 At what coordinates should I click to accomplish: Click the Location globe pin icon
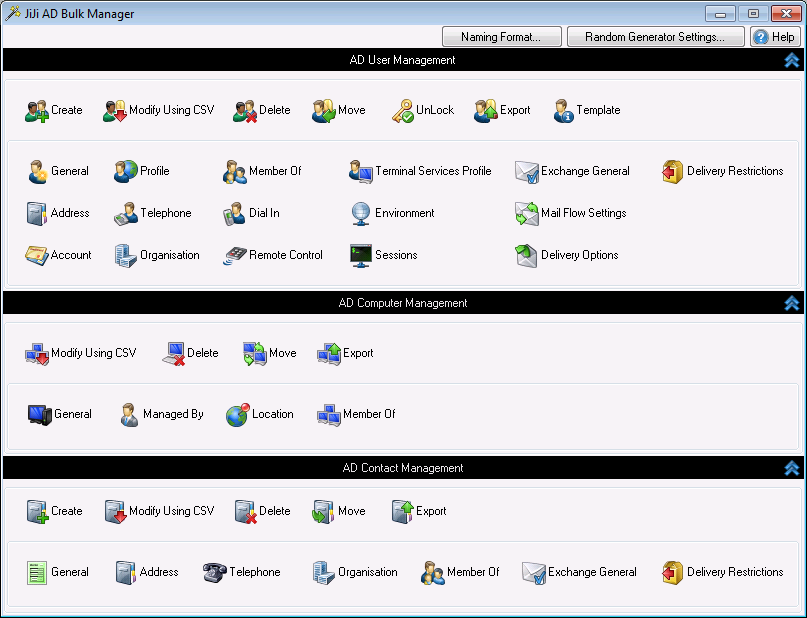coord(237,415)
